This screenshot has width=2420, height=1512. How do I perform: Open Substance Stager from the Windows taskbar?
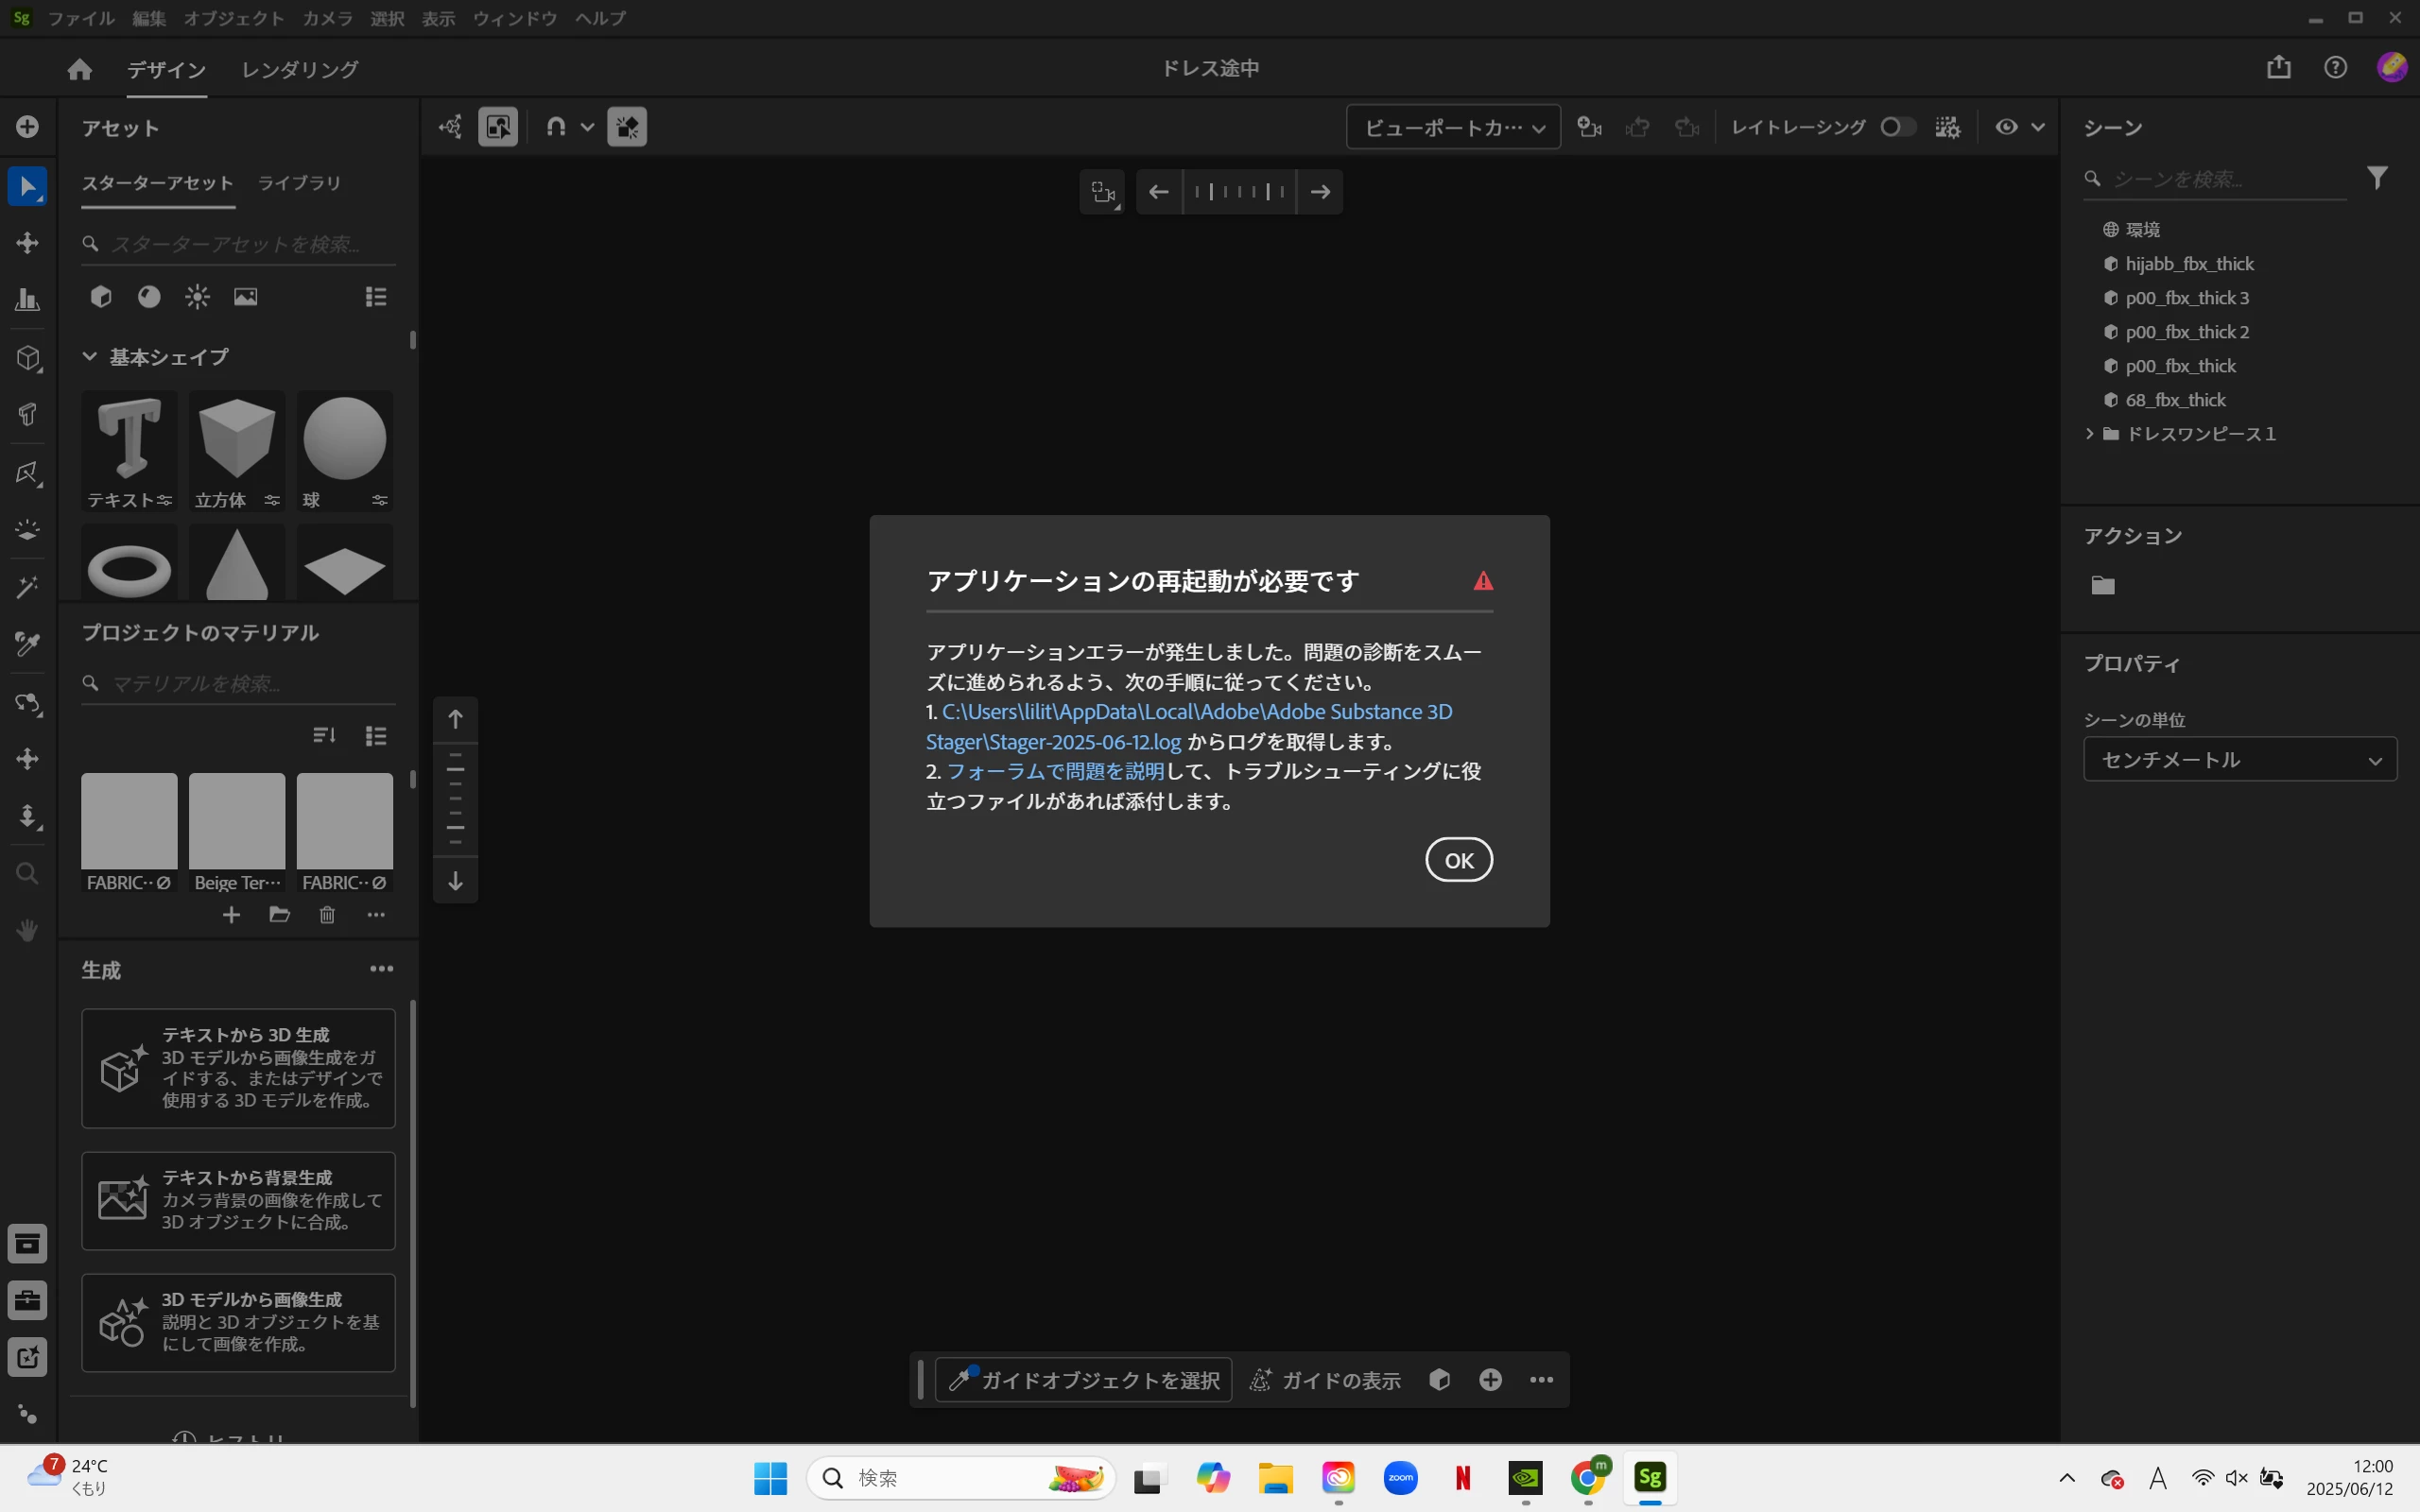click(1650, 1478)
